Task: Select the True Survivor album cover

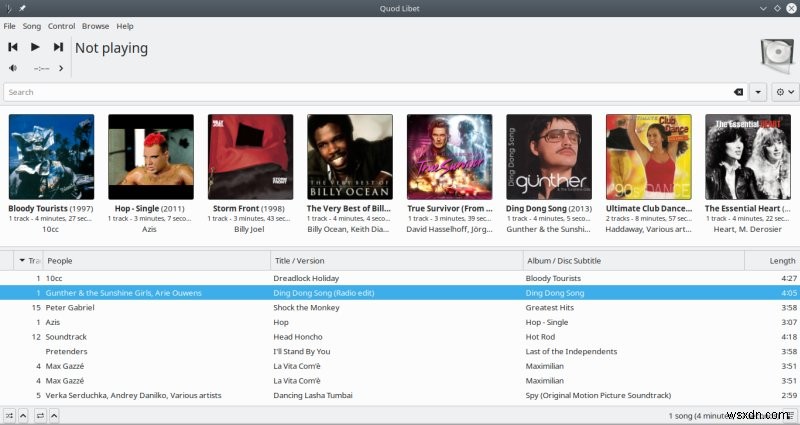Action: pos(449,157)
